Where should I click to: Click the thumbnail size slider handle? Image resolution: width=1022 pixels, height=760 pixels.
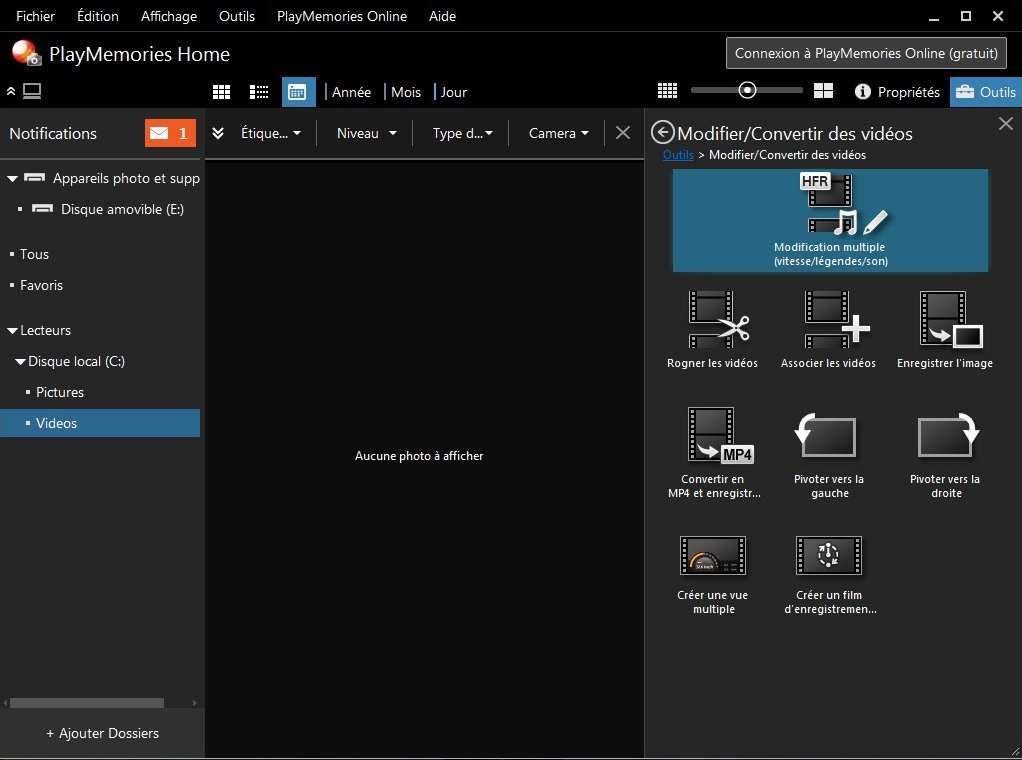748,91
